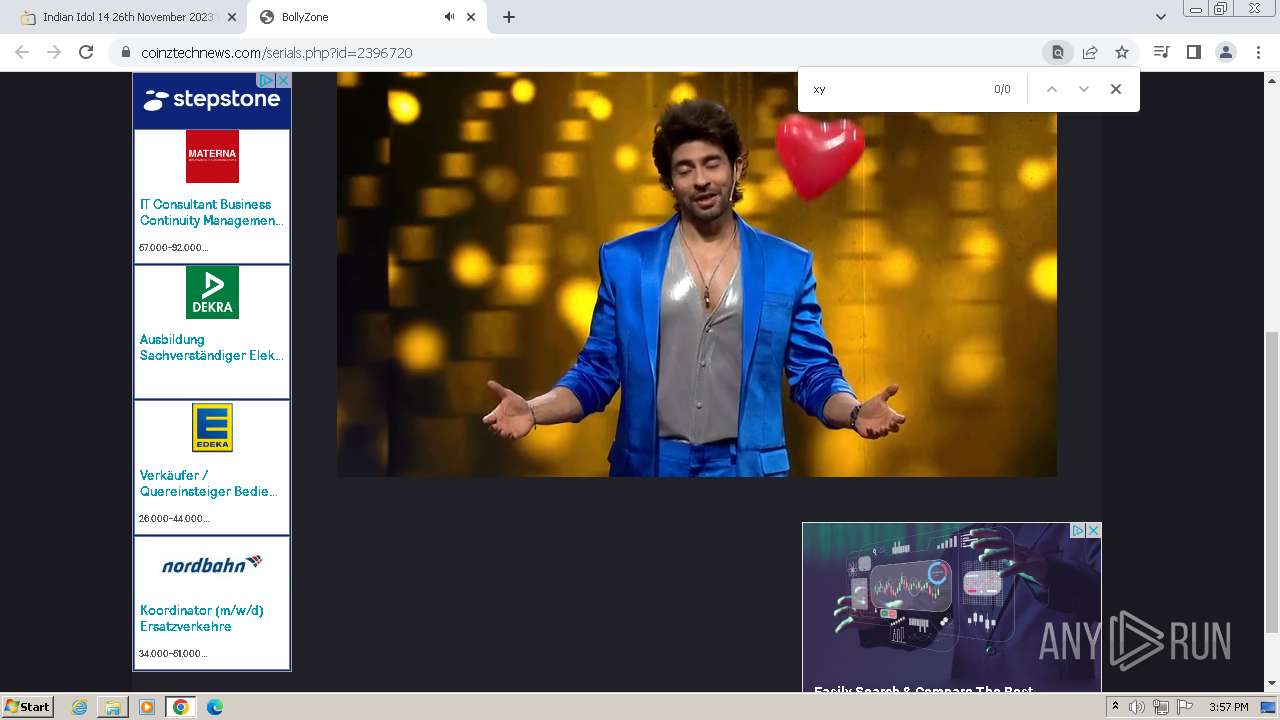Show hidden system tray icons

tap(1115, 707)
